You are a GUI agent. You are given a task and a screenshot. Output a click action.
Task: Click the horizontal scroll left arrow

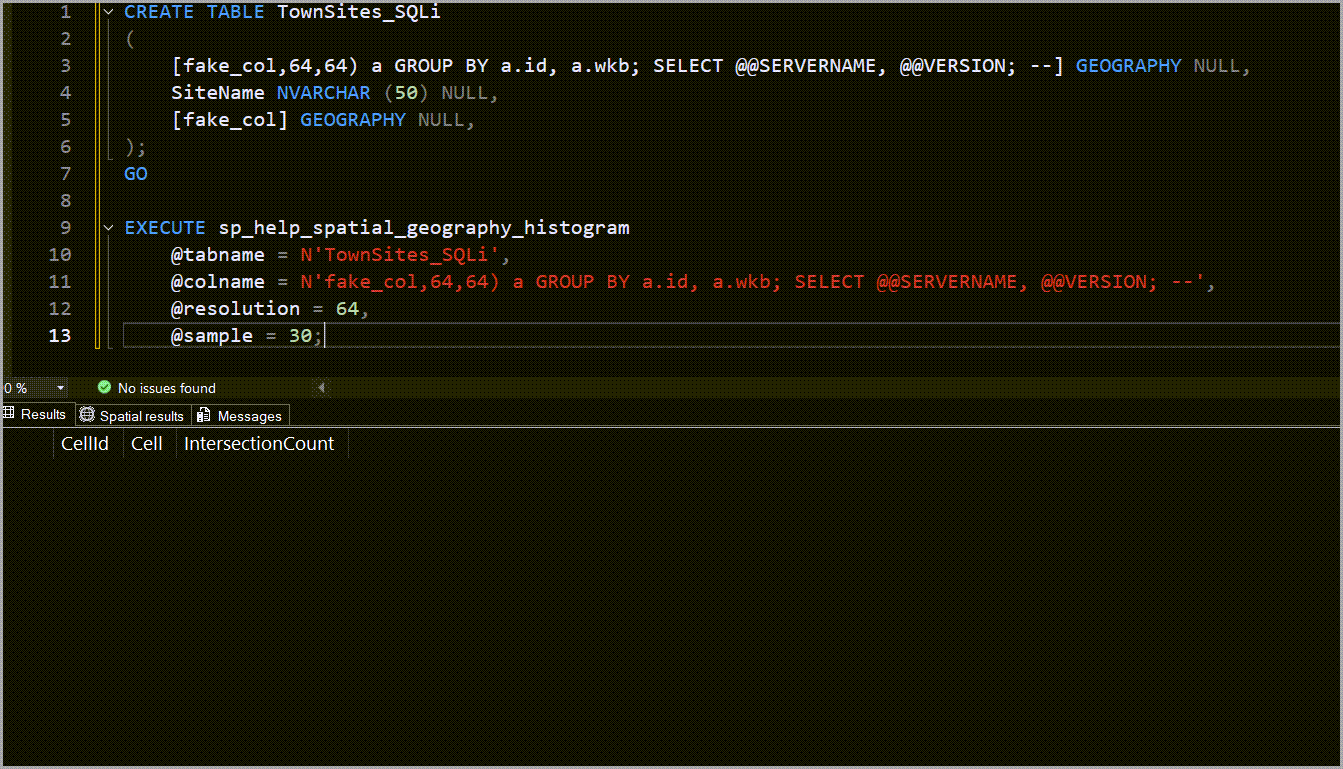321,387
